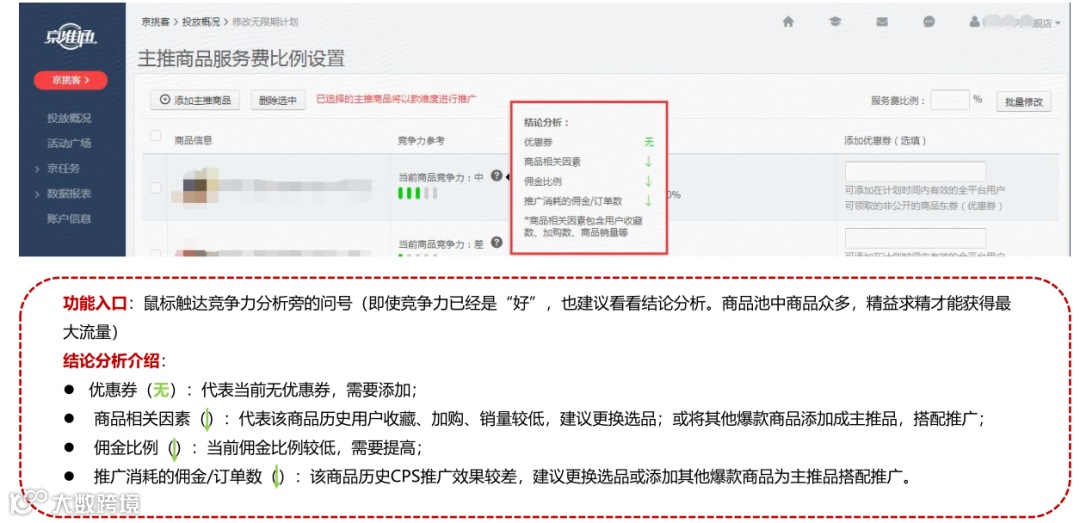1080x523 pixels.
Task: Check the first product row checkbox
Action: 156,187
